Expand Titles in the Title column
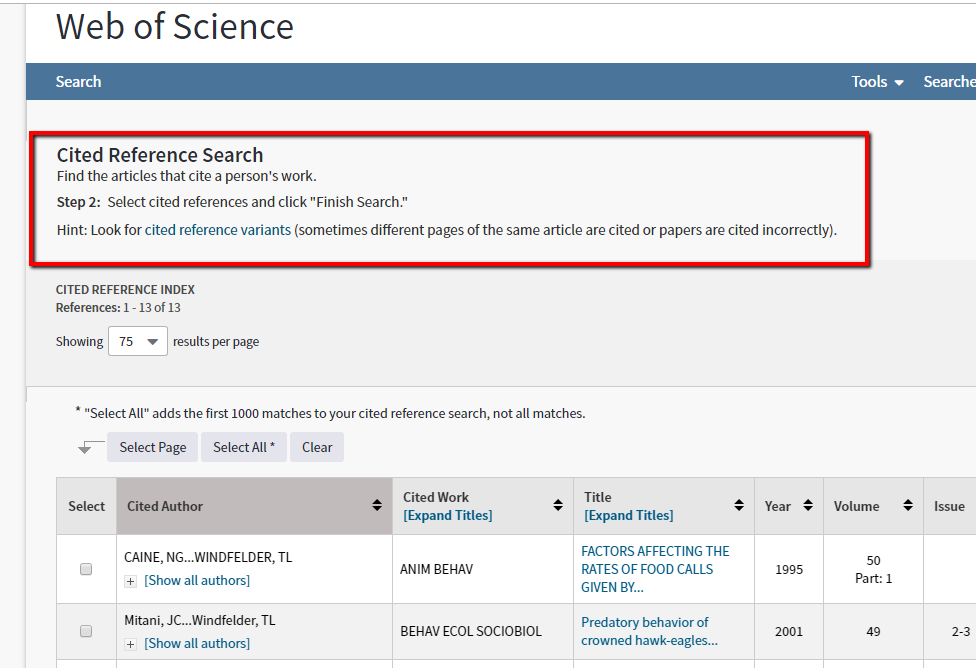Image resolution: width=976 pixels, height=668 pixels. [x=629, y=515]
